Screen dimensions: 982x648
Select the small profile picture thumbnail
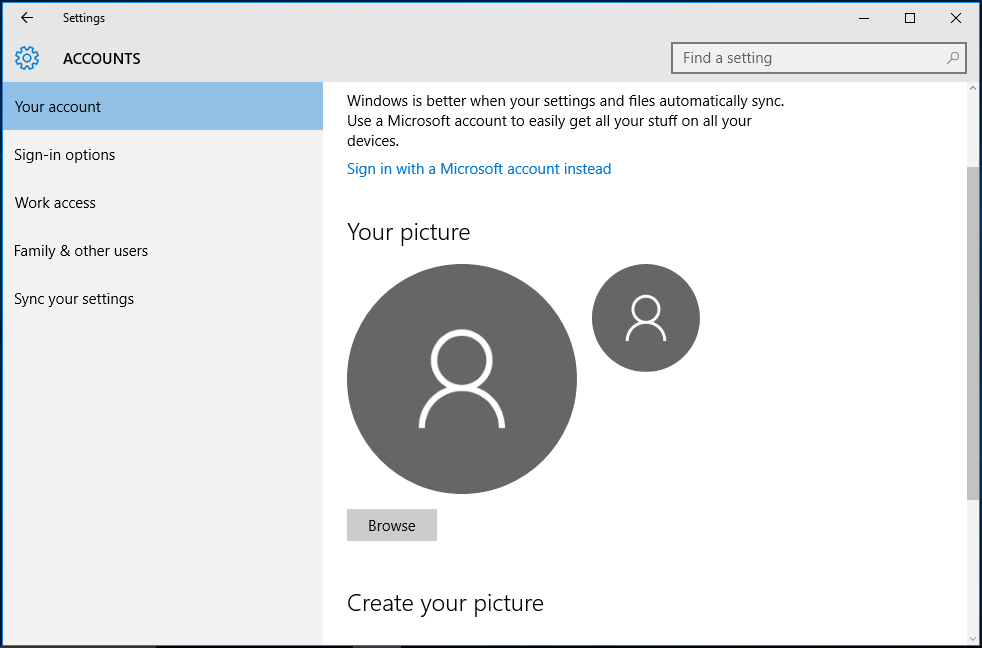646,318
